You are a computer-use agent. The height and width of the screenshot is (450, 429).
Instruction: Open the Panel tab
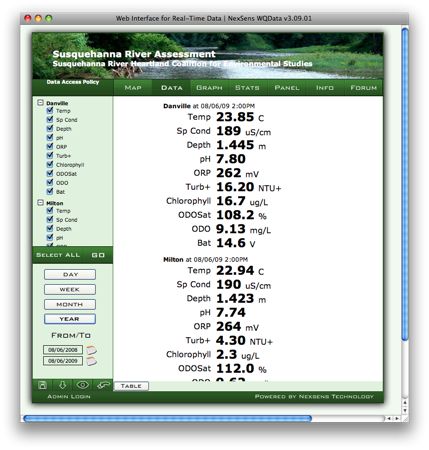click(287, 88)
